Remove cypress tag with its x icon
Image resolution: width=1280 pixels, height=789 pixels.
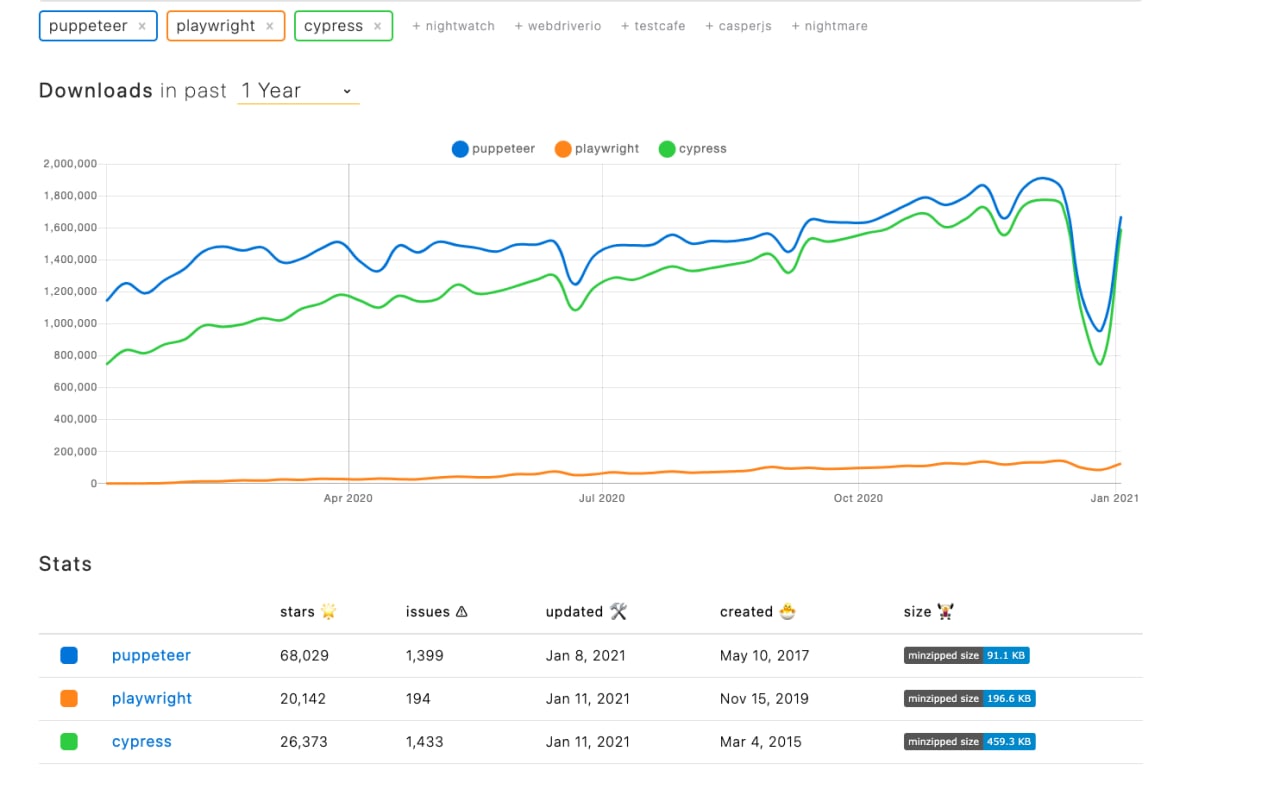pos(377,26)
